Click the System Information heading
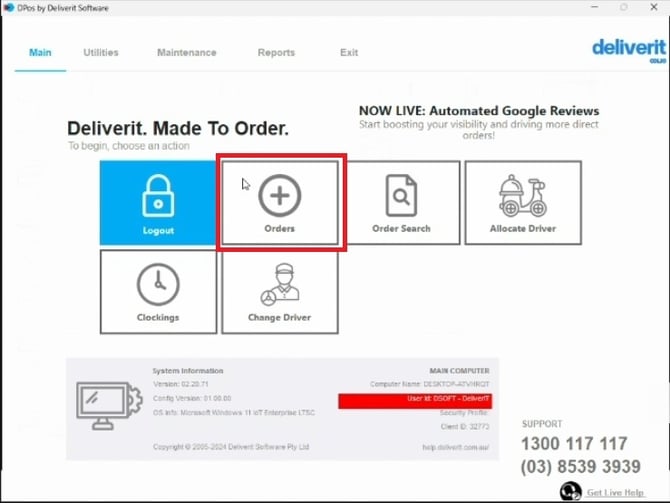 188,371
